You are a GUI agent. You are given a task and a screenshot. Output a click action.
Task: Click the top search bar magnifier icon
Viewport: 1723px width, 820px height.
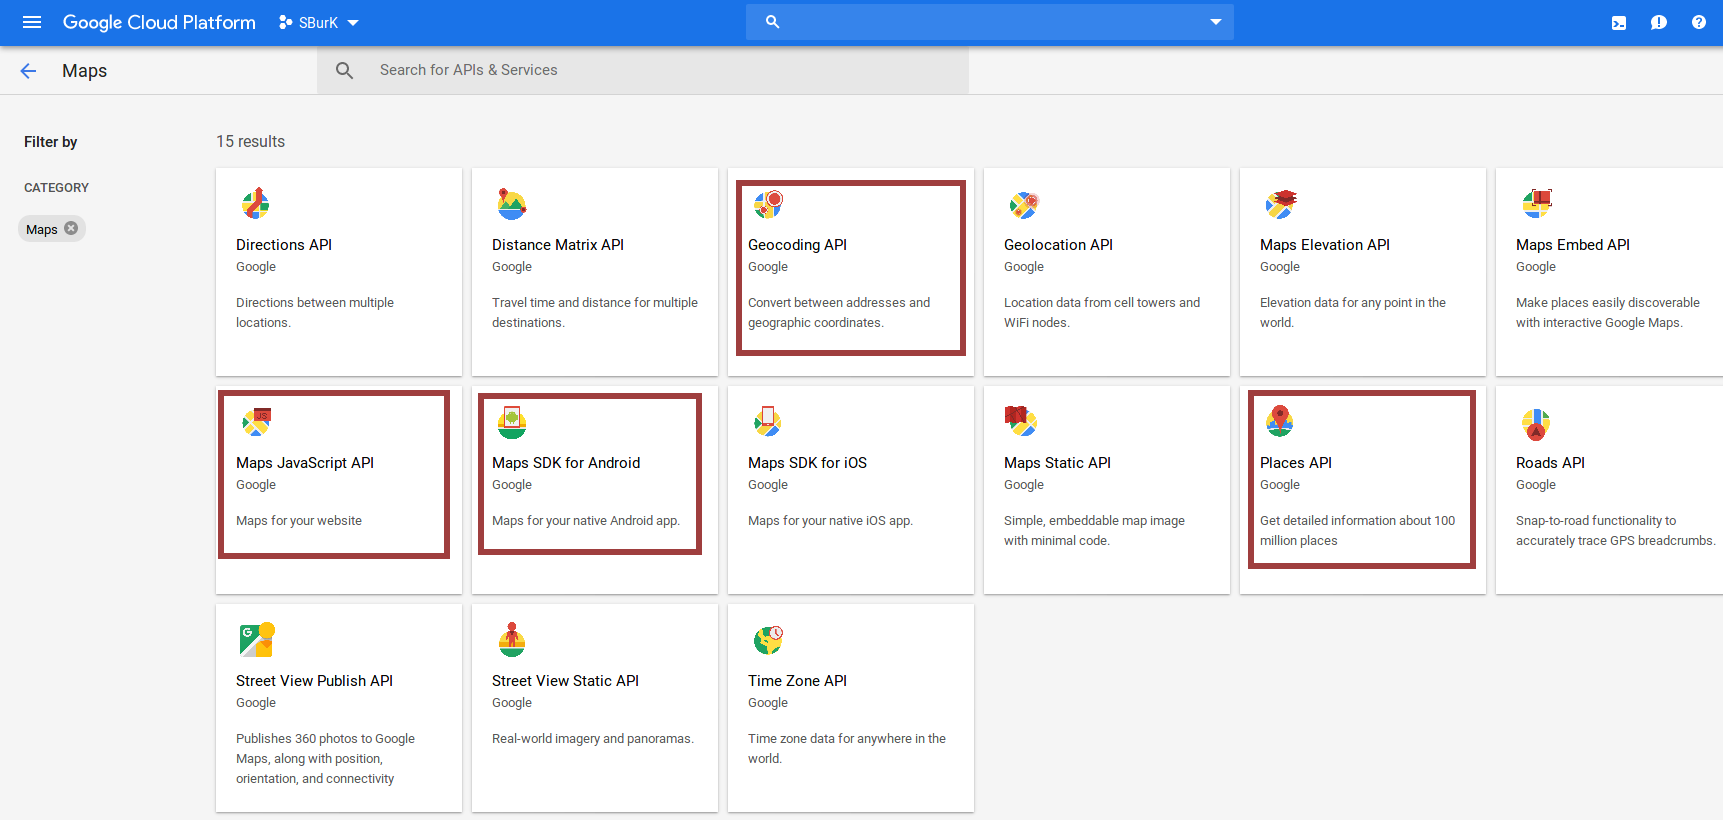pos(772,21)
